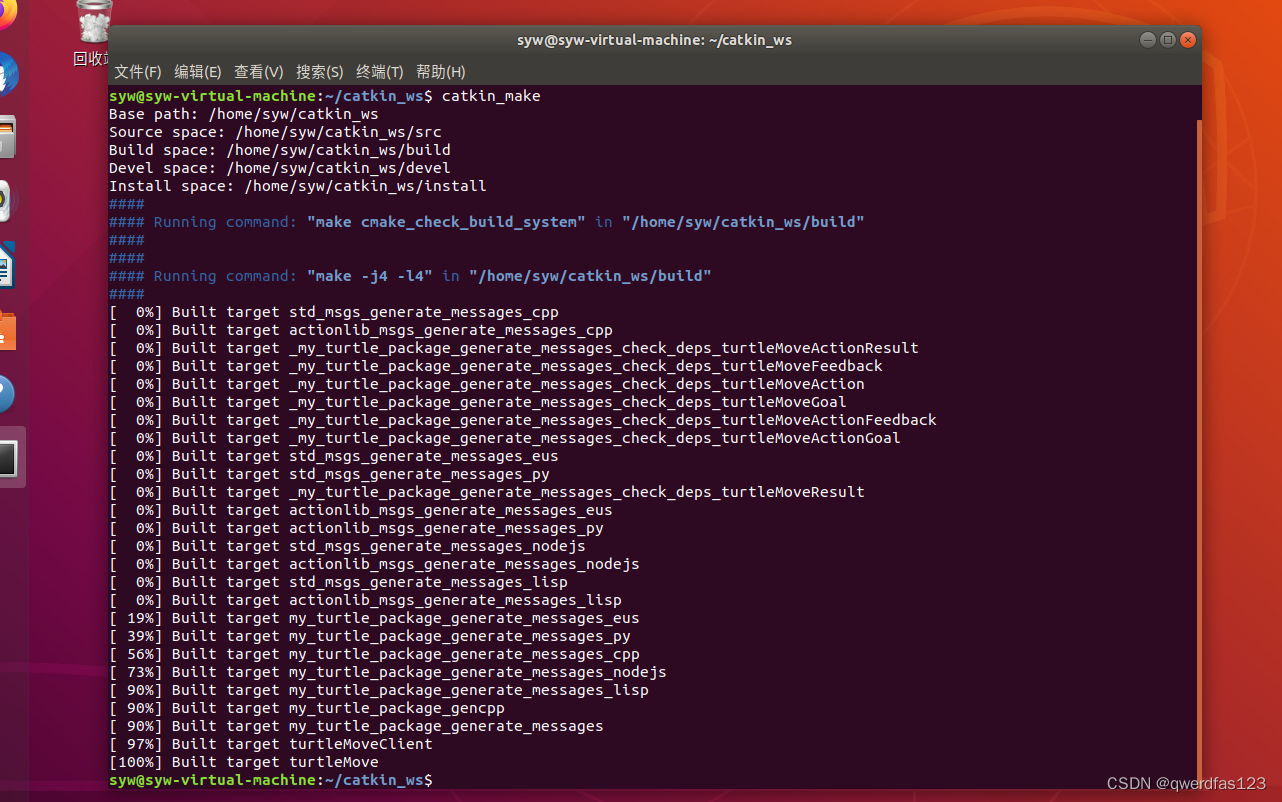Click 'Build space' output line

[x=280, y=150]
